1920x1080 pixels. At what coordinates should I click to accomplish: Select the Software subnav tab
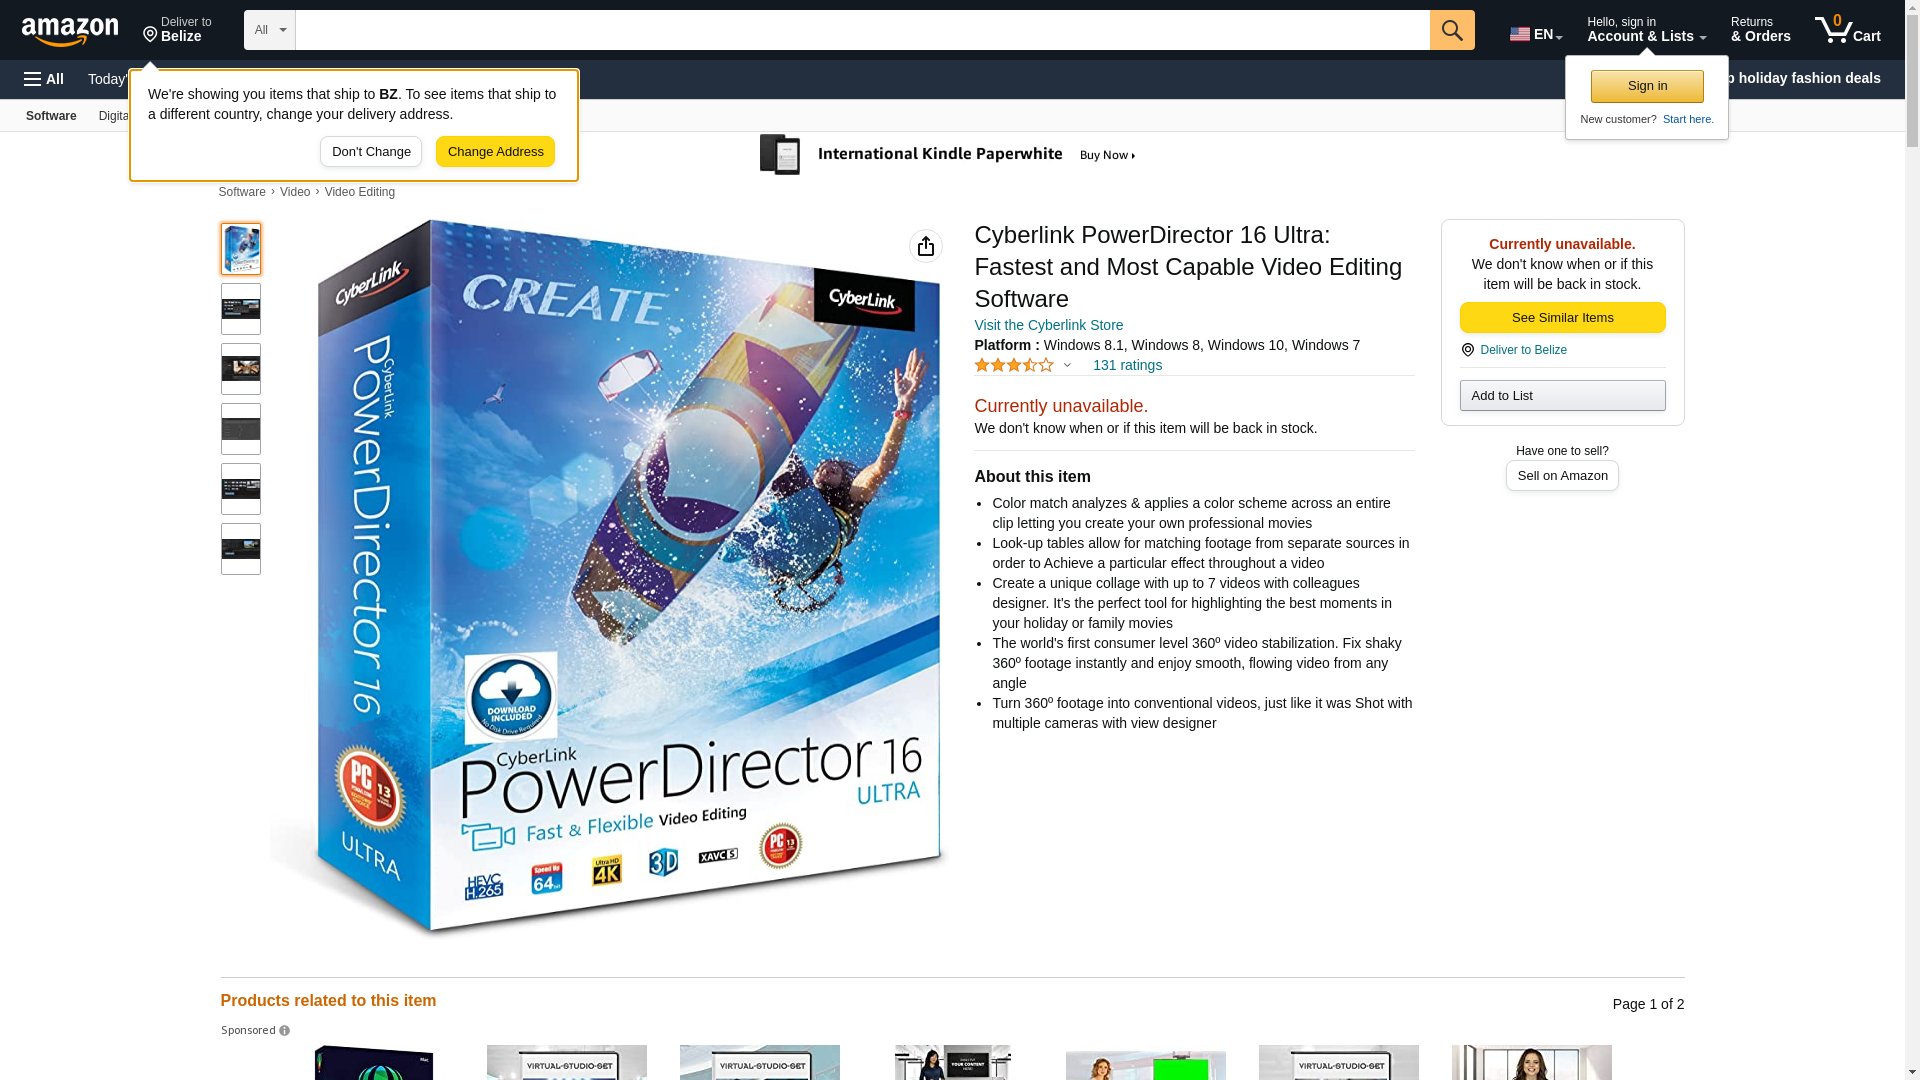[51, 116]
